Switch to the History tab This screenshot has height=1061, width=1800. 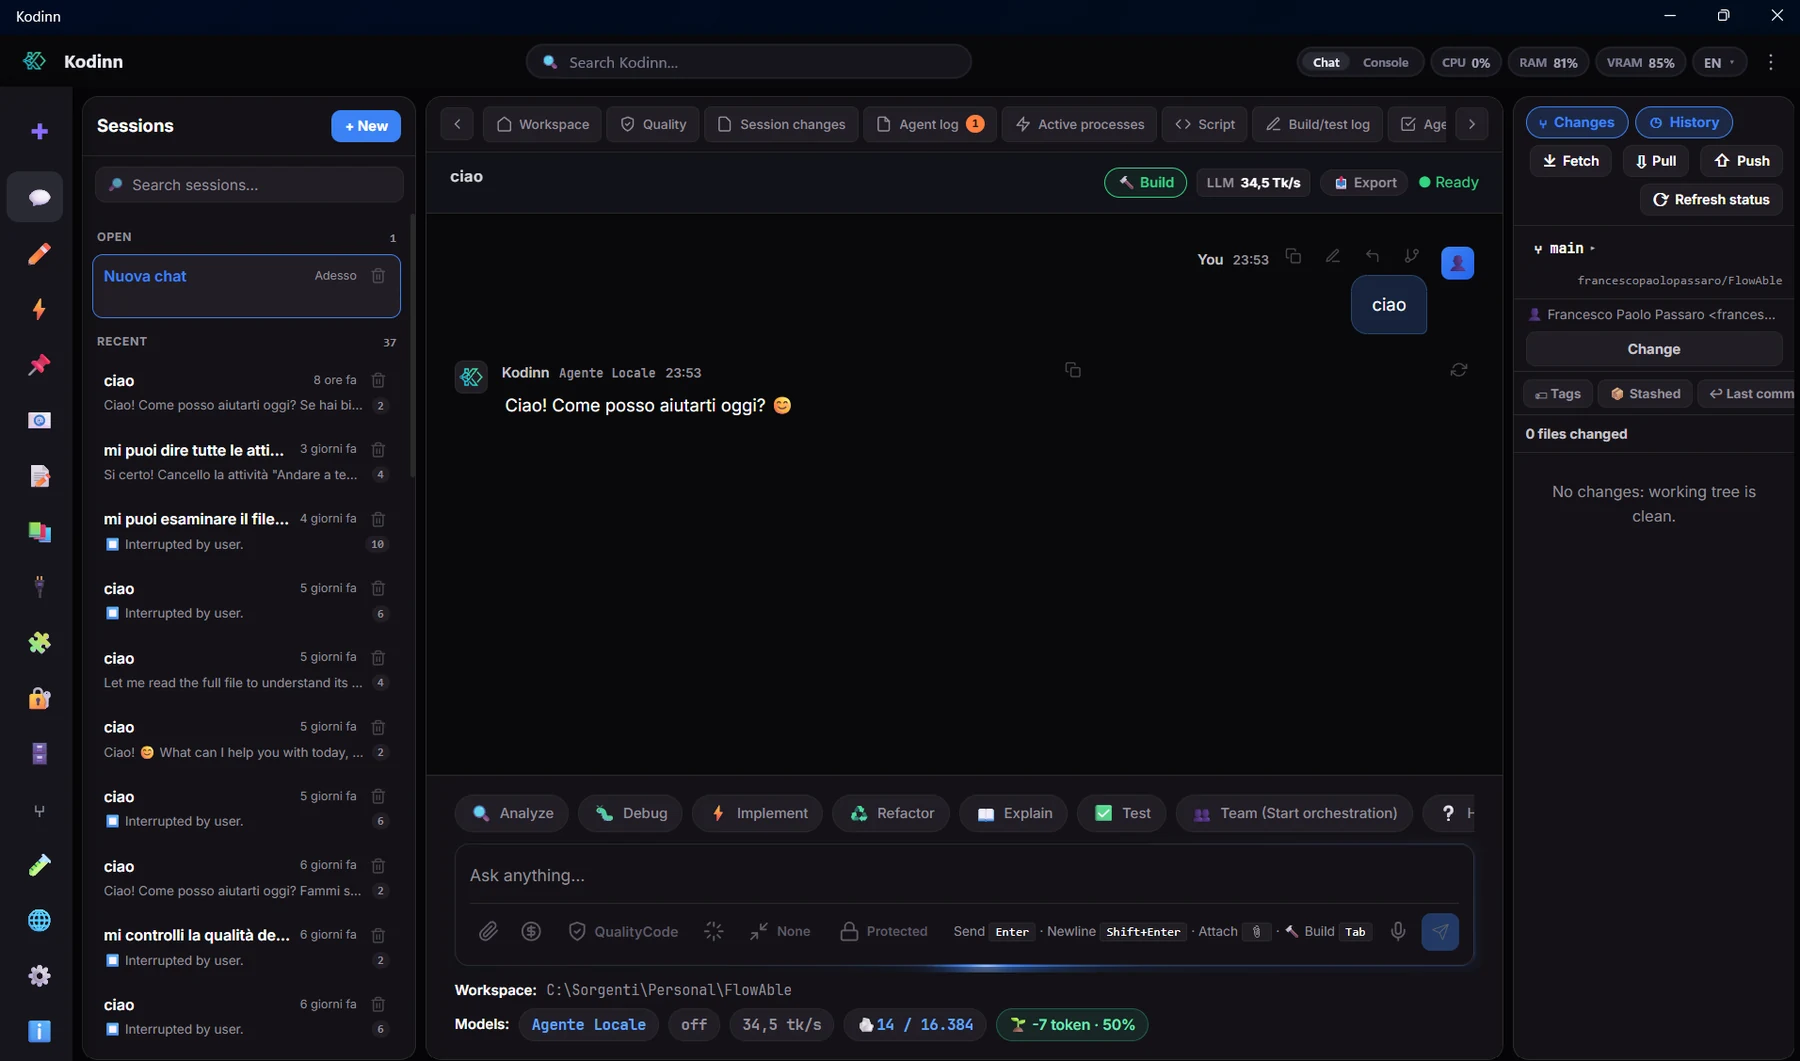[x=1684, y=122]
